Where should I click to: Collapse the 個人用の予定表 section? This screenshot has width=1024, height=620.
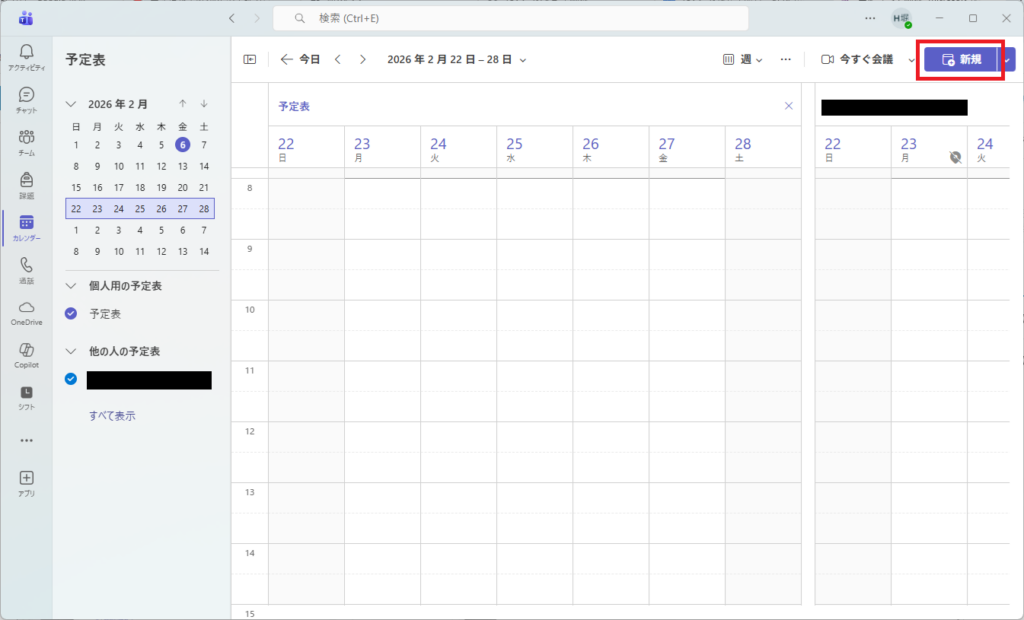(71, 286)
